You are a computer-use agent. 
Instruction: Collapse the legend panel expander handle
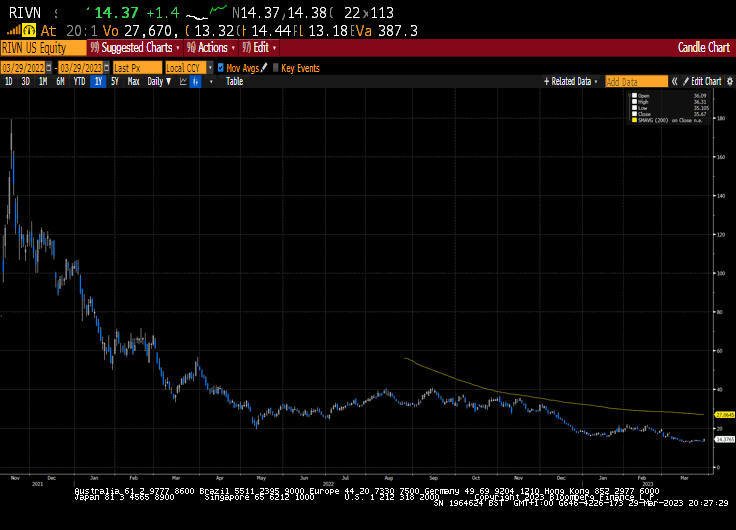(629, 96)
